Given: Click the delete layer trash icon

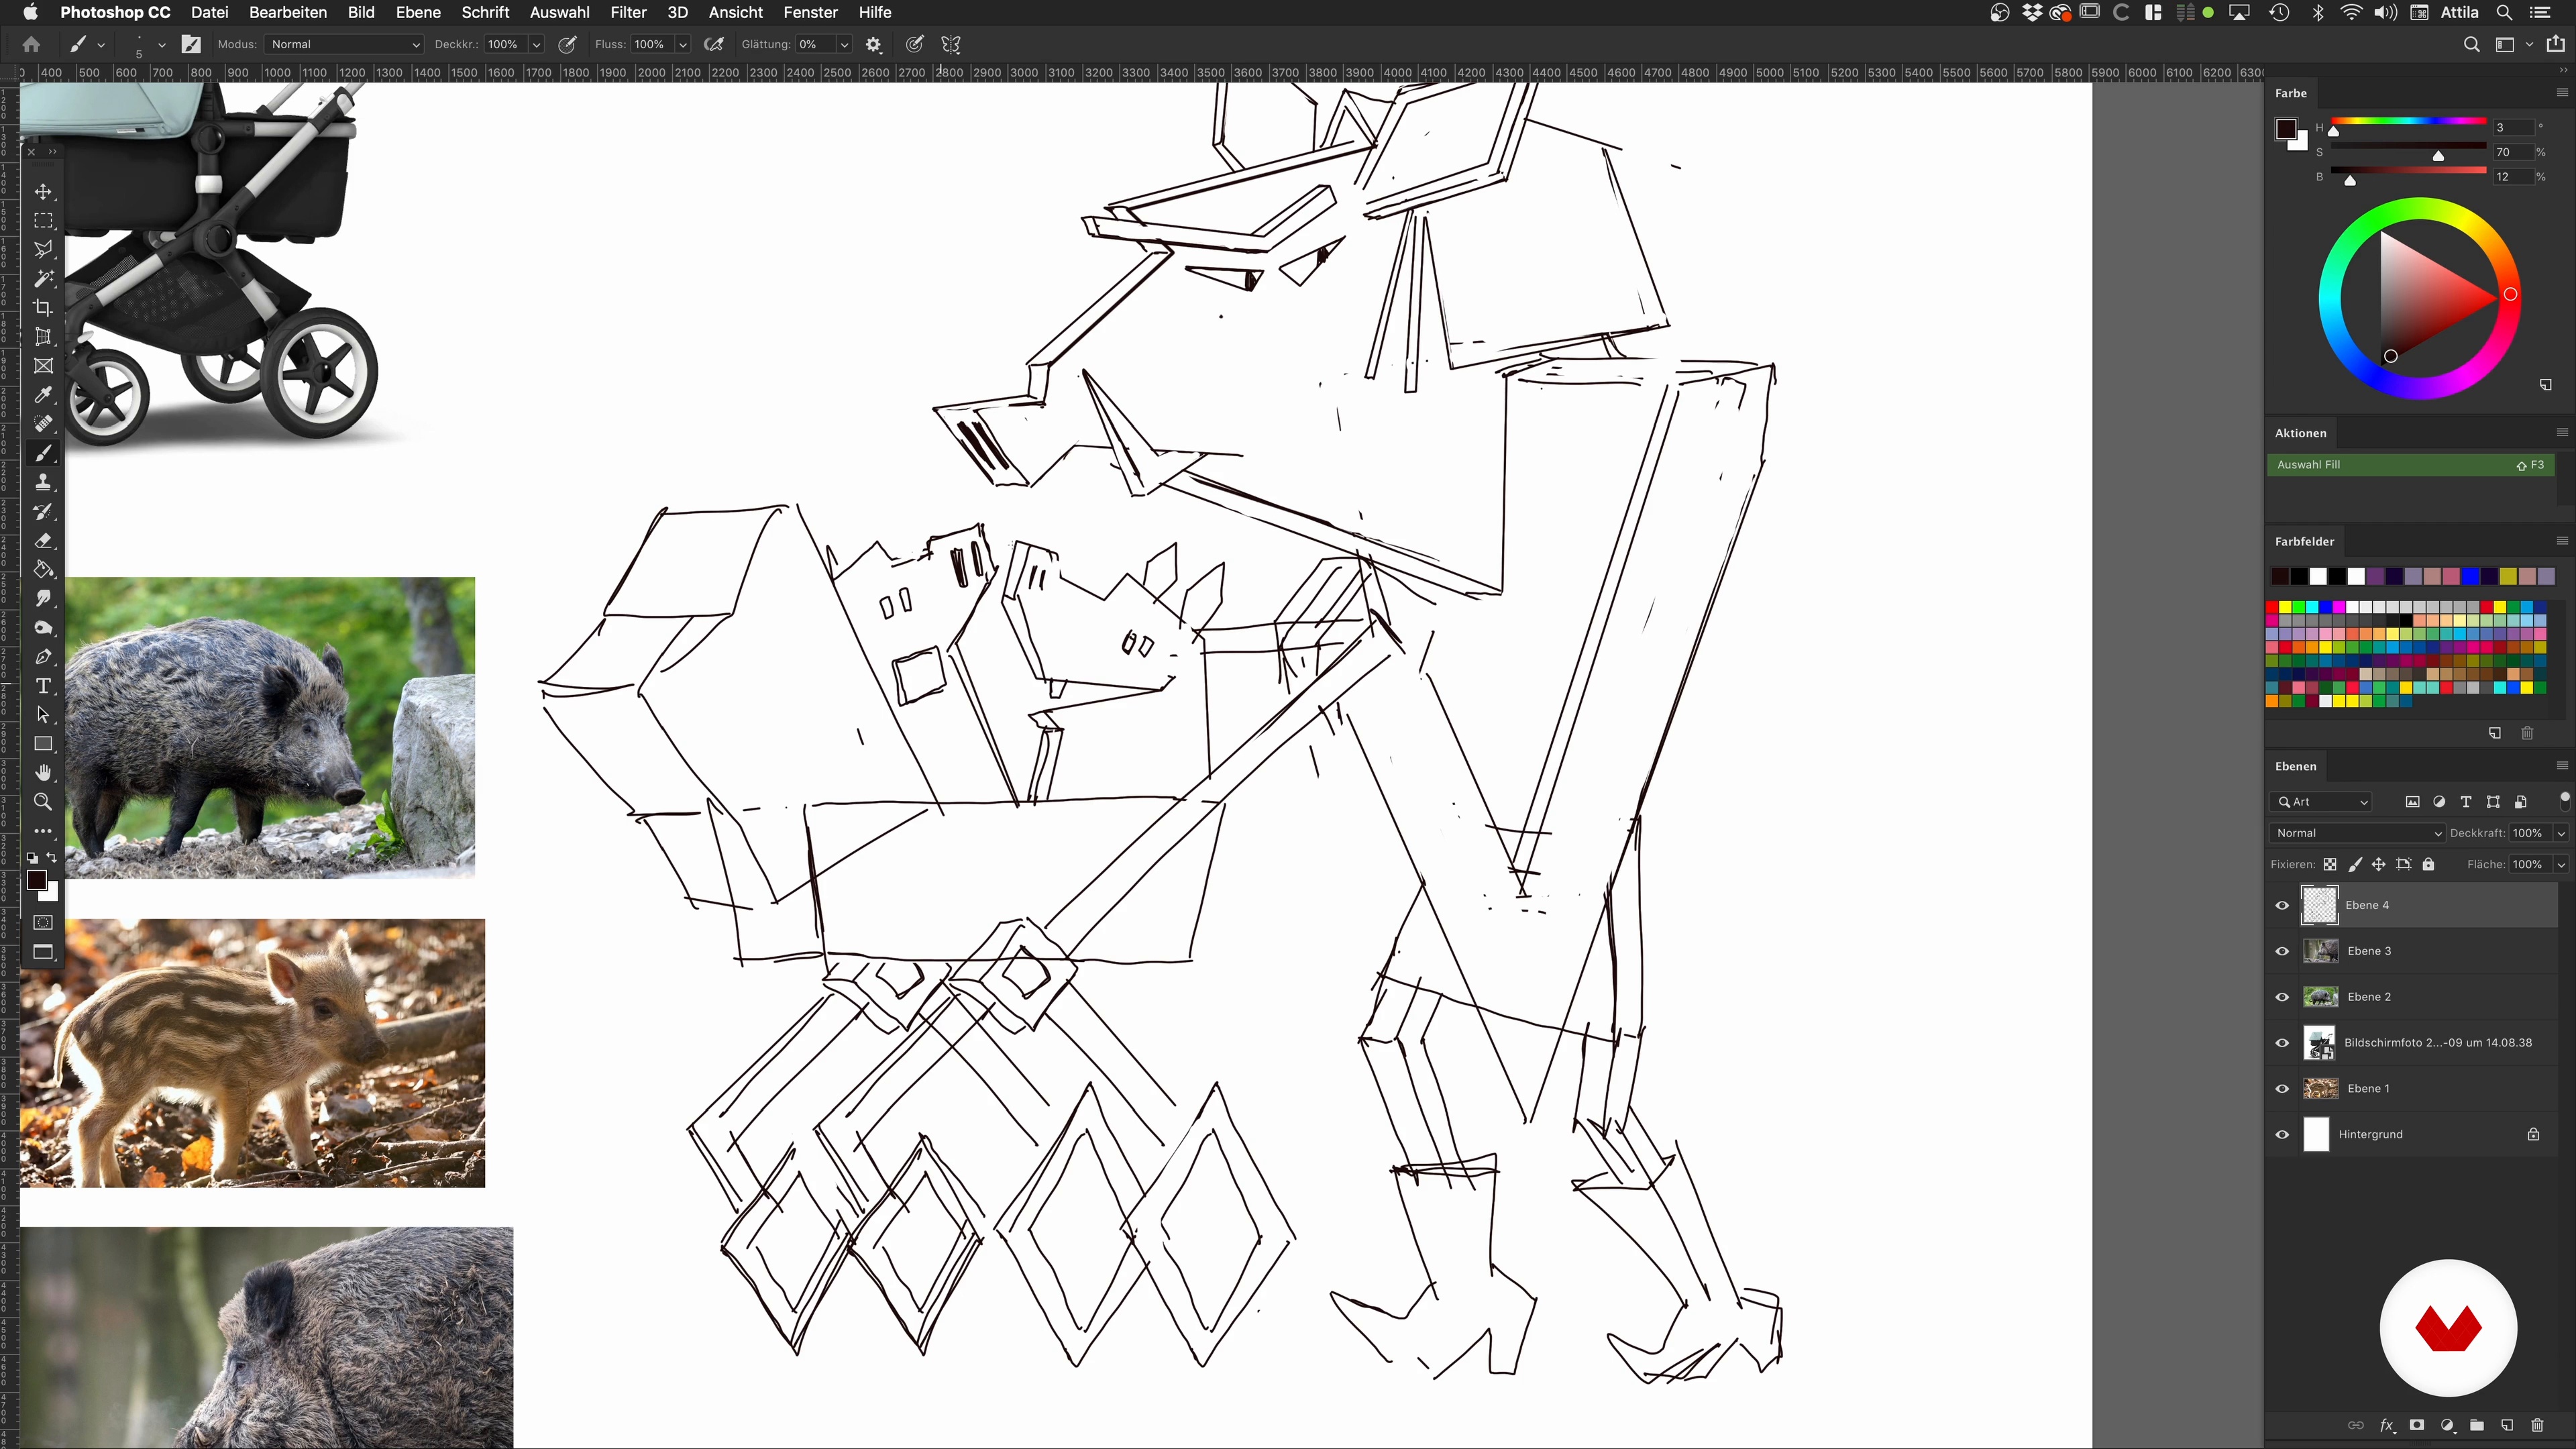Looking at the screenshot, I should click(2537, 1425).
